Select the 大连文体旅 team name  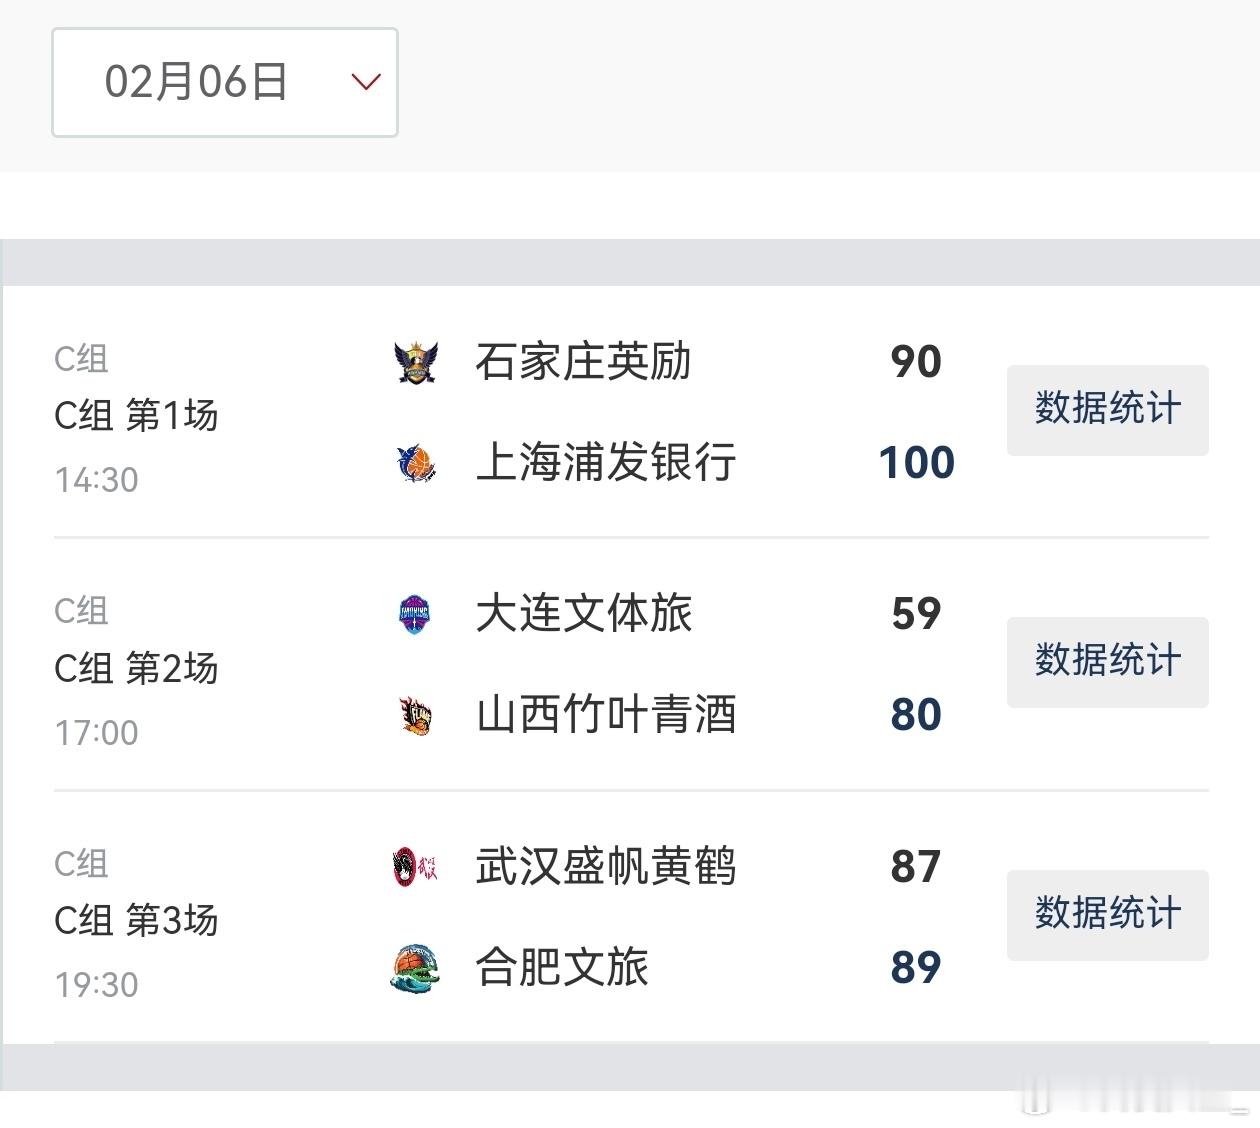[583, 614]
